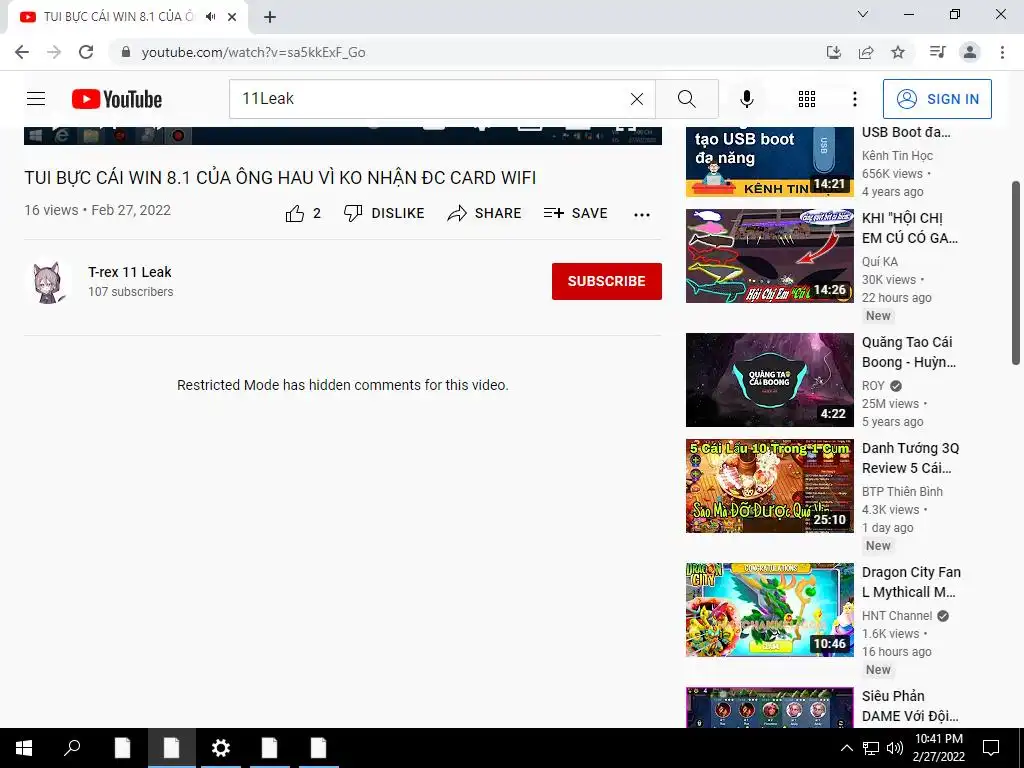Open the Chrome profile avatar

(x=970, y=52)
